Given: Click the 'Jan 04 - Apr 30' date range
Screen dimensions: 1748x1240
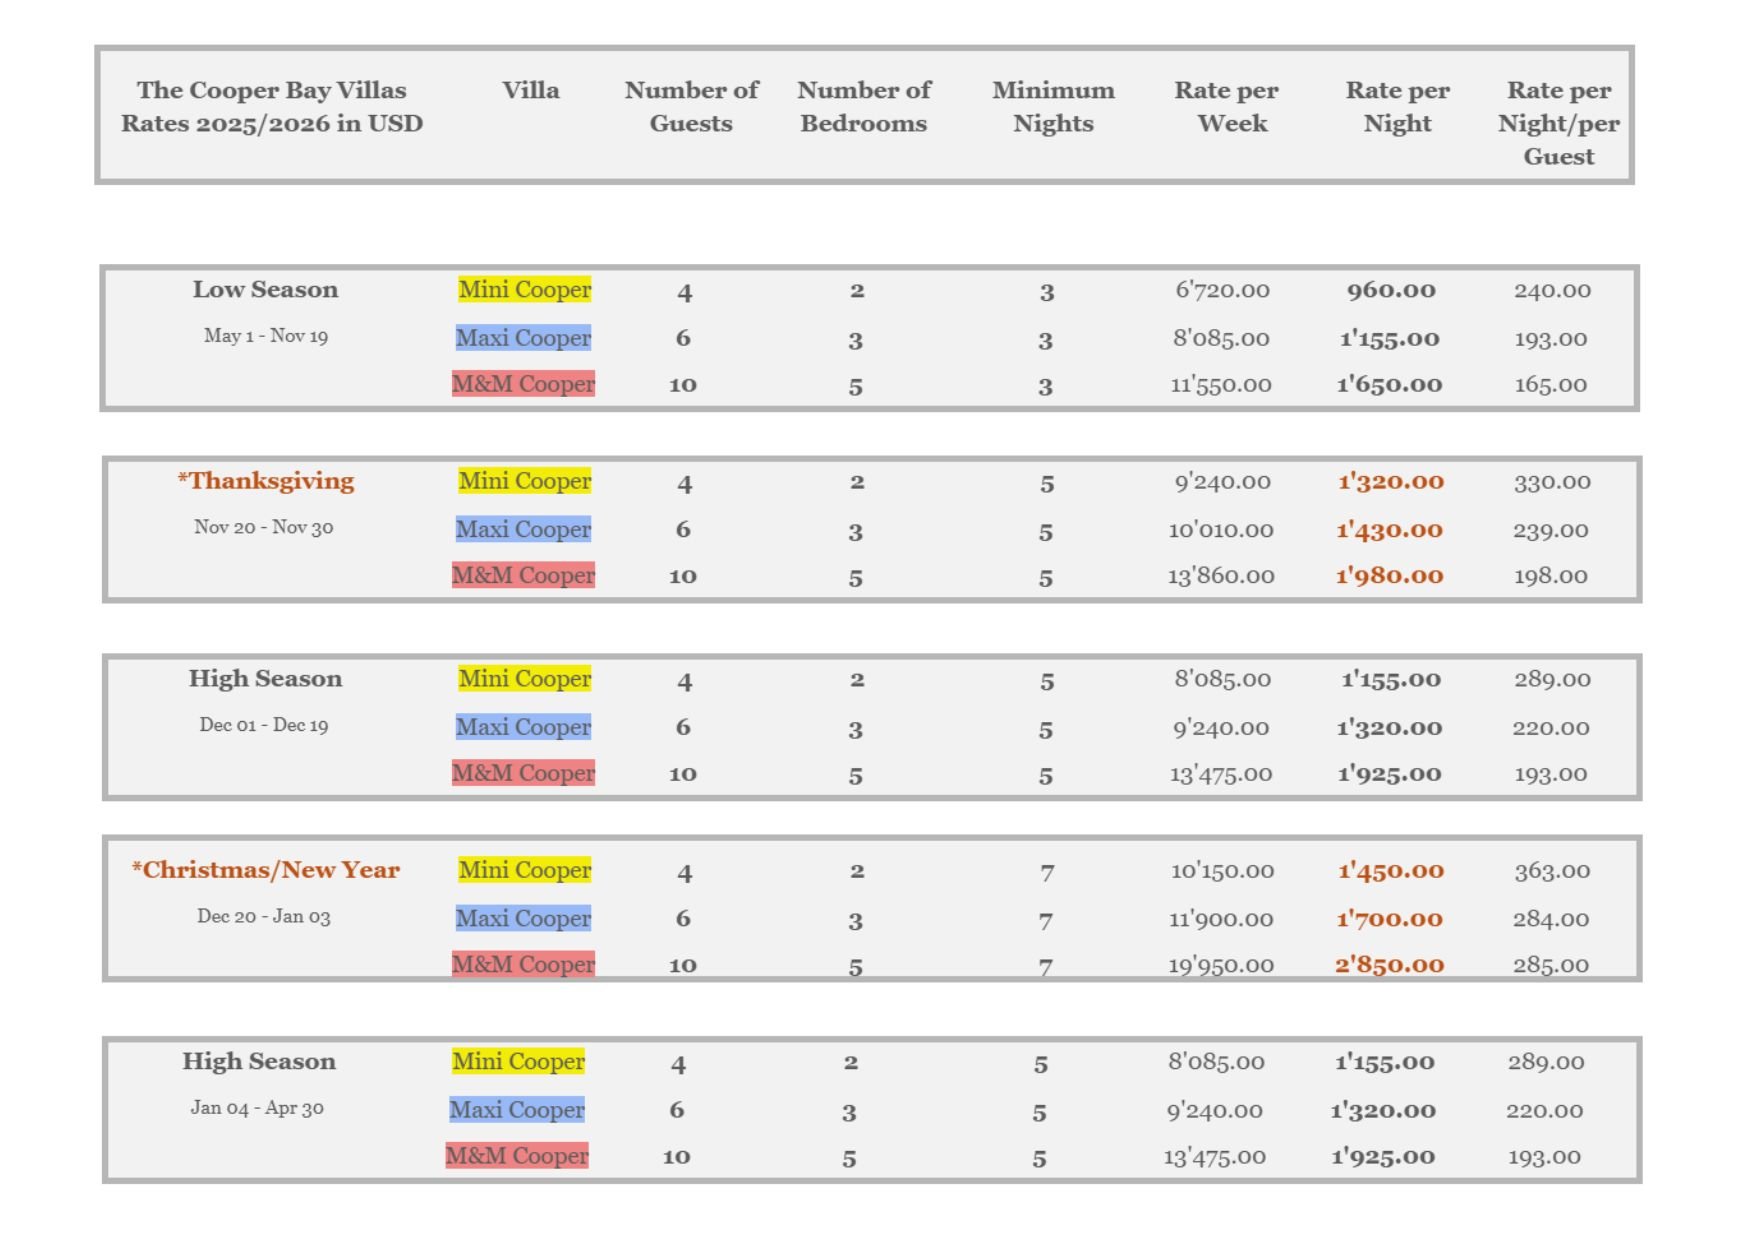Looking at the screenshot, I should [x=257, y=1108].
